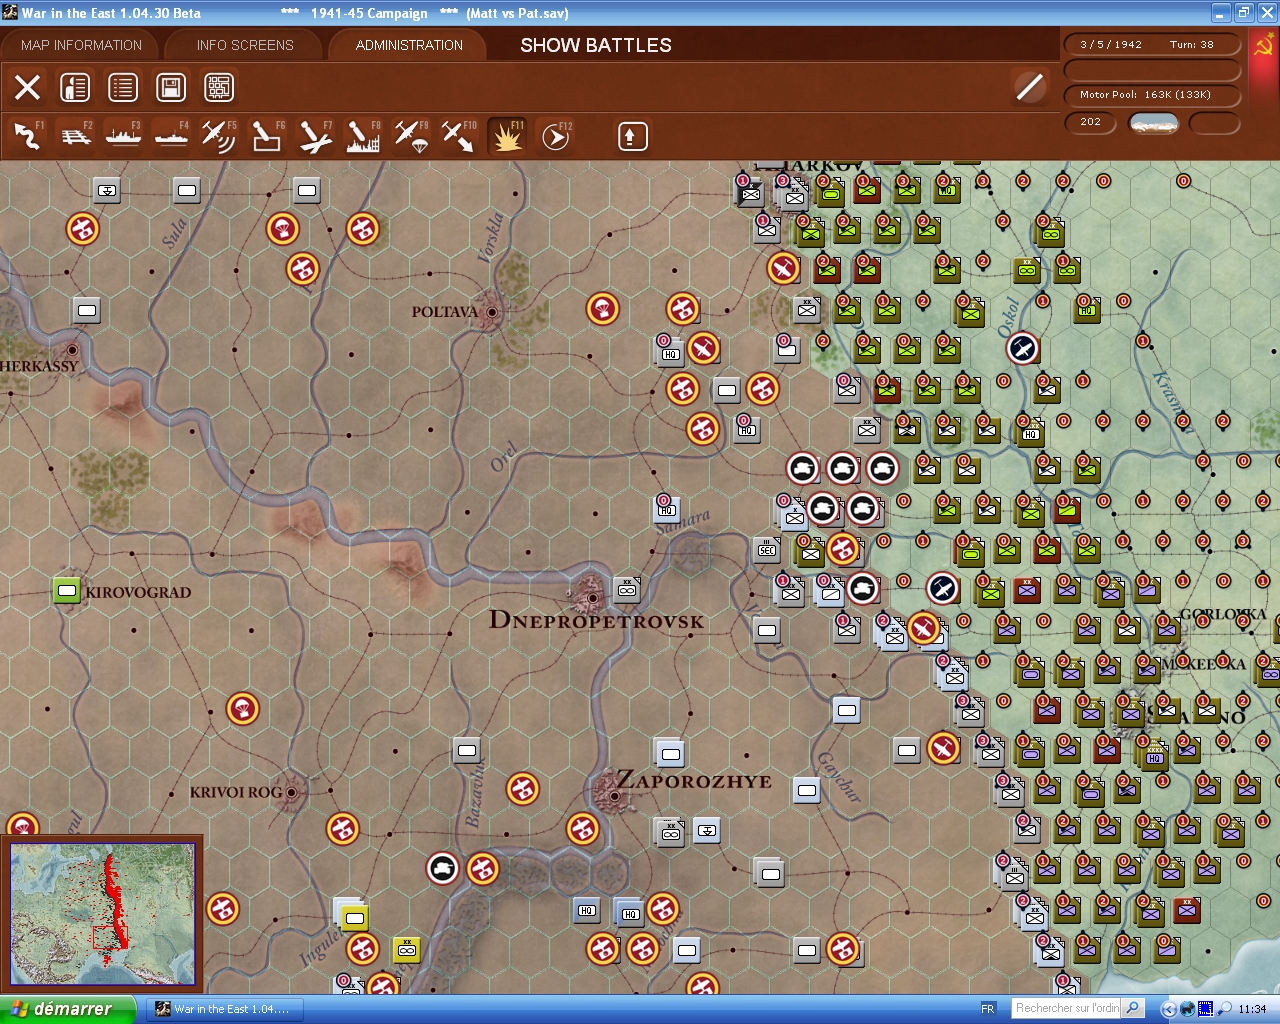Screen dimensions: 1280x1024
Task: Open the démarrer Start menu
Action: point(67,1009)
